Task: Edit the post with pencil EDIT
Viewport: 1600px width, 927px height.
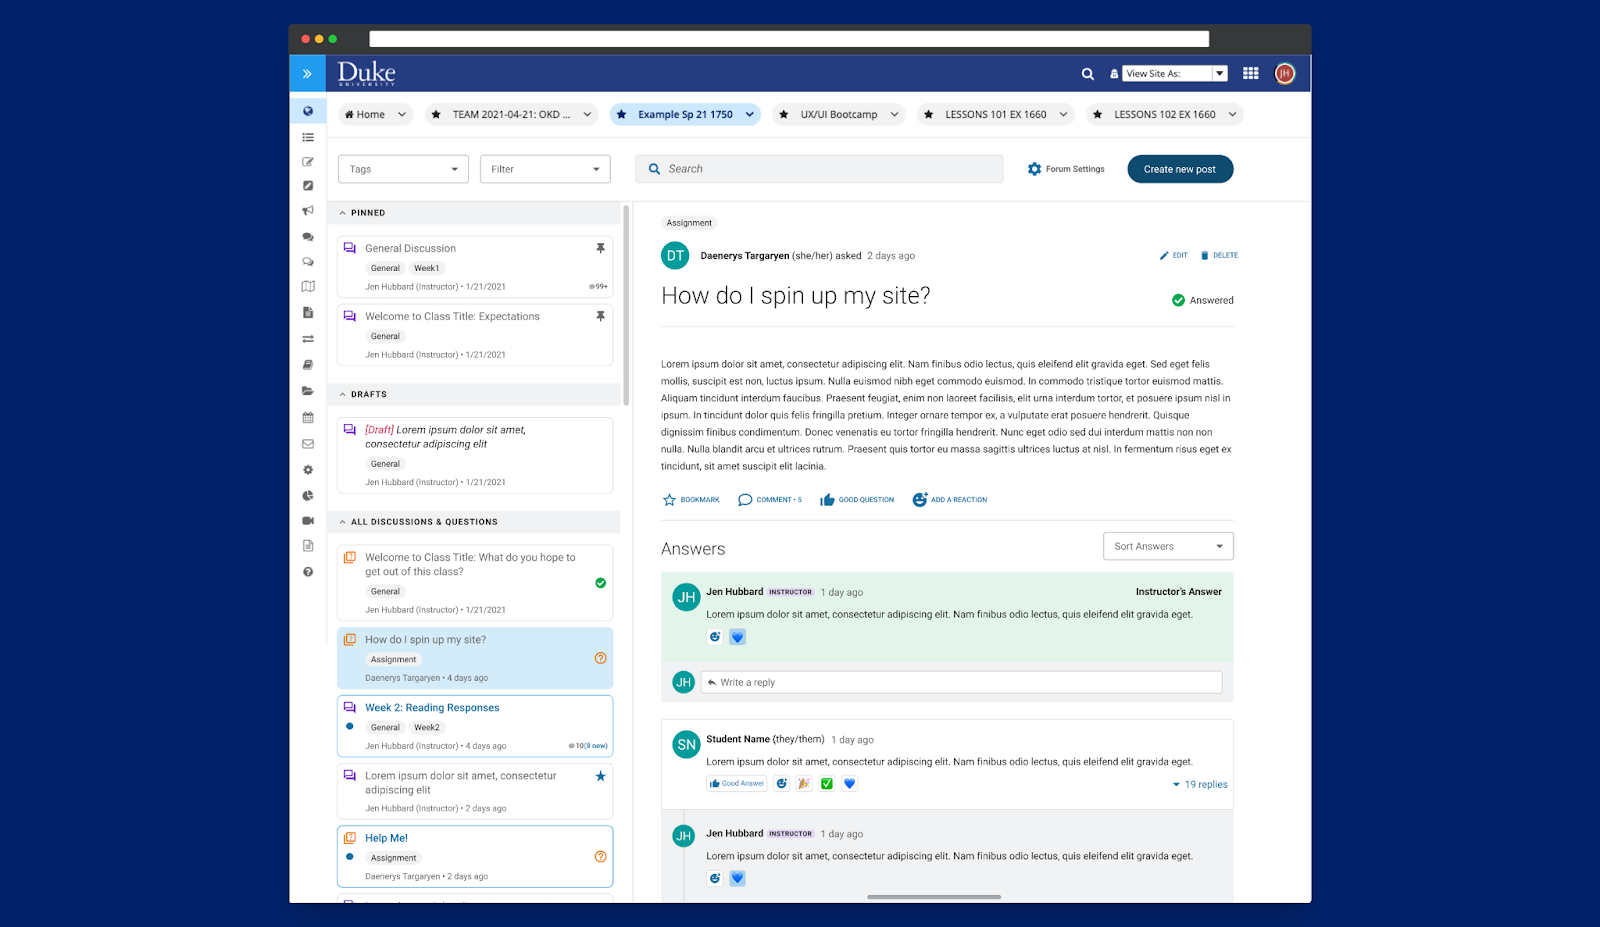Action: (x=1173, y=255)
